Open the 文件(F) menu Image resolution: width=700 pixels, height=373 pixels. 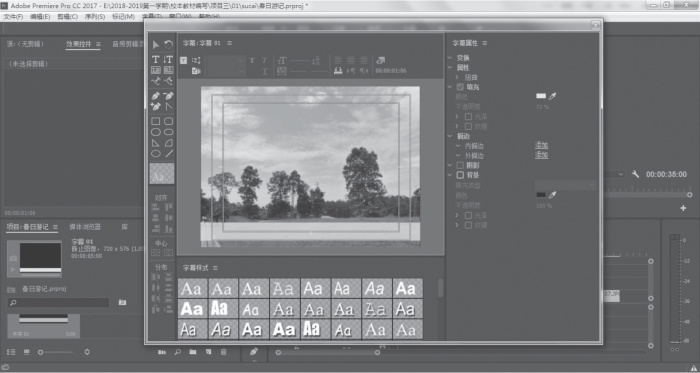13,17
